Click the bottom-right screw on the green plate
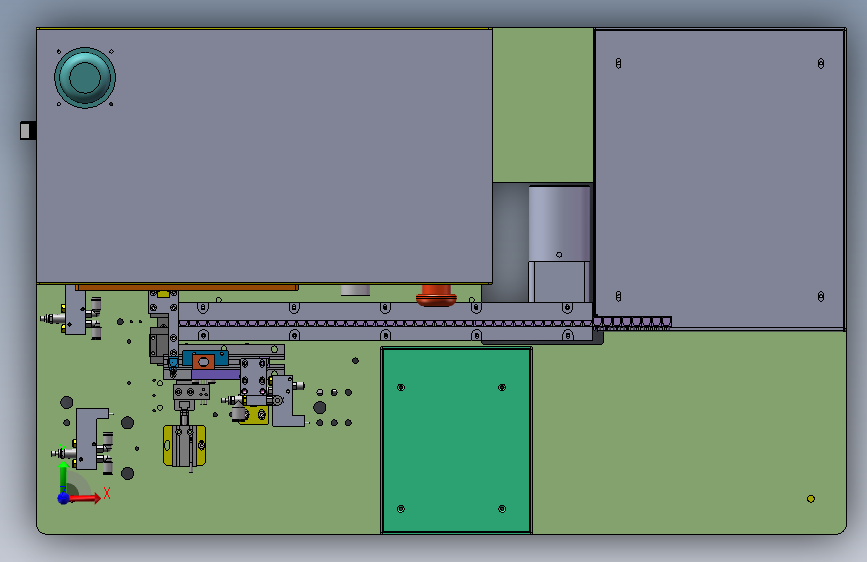867x562 pixels. (x=502, y=509)
